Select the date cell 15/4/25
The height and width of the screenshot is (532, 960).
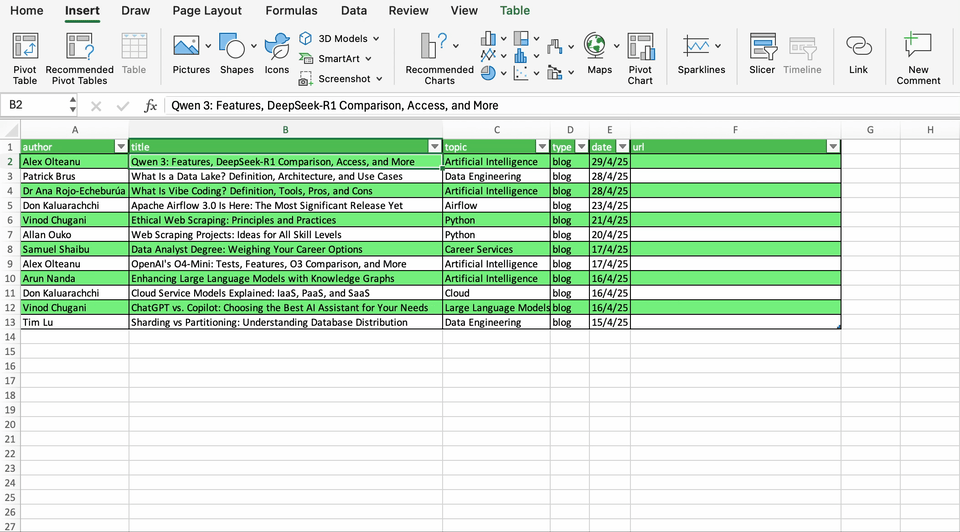609,323
